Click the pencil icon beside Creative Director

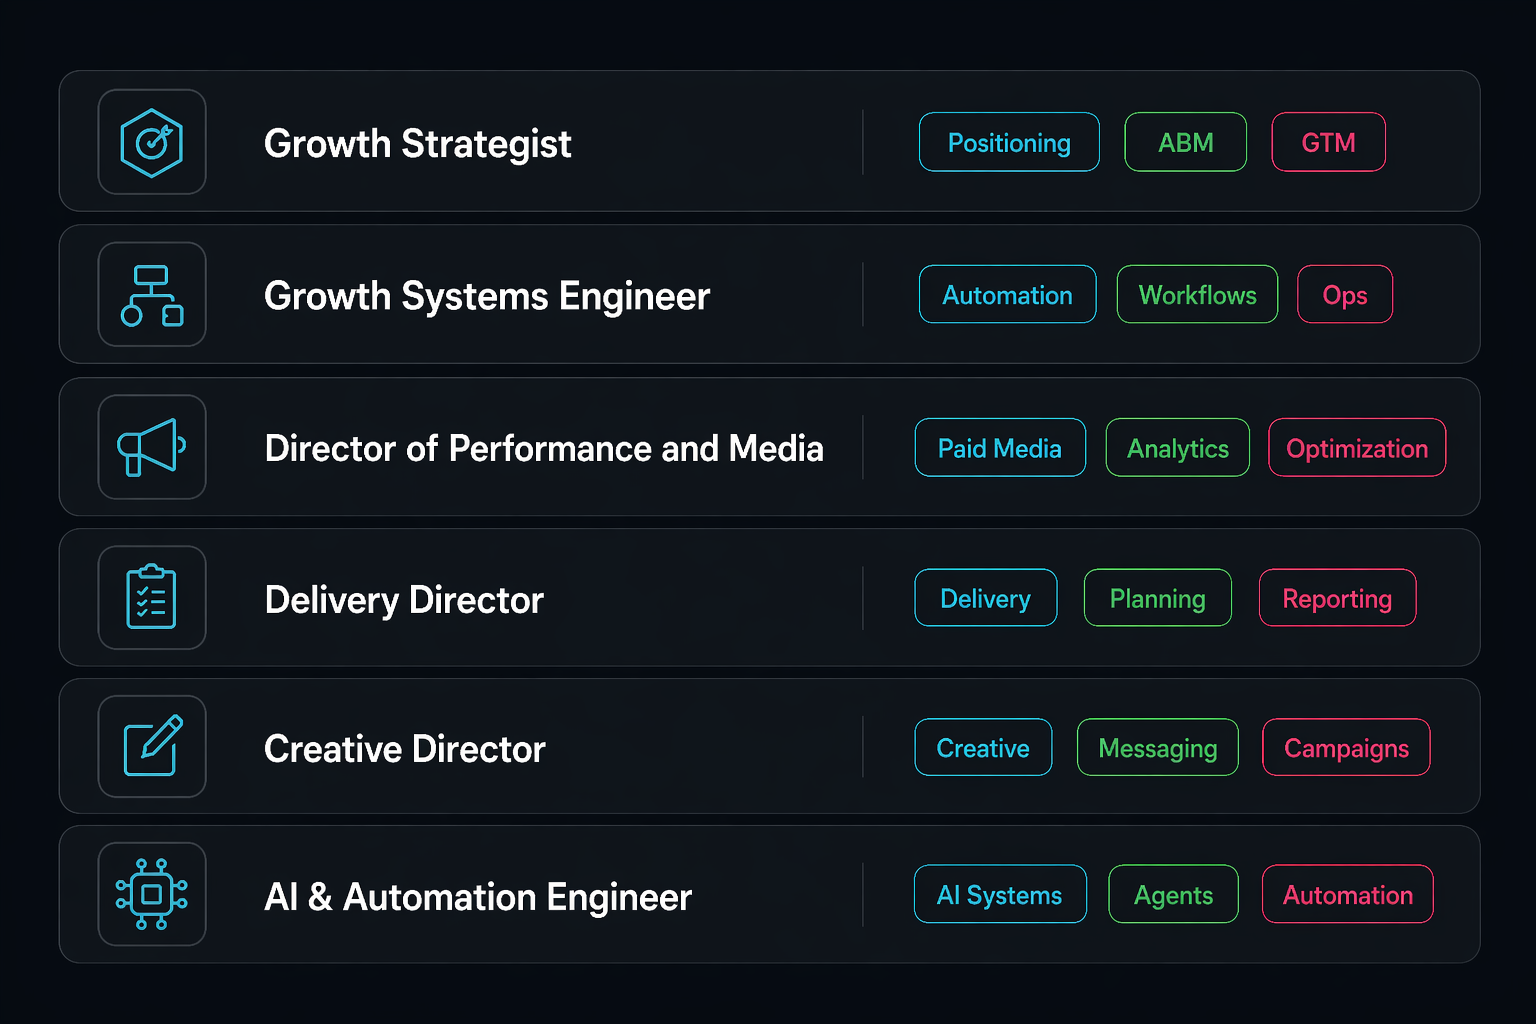152,747
